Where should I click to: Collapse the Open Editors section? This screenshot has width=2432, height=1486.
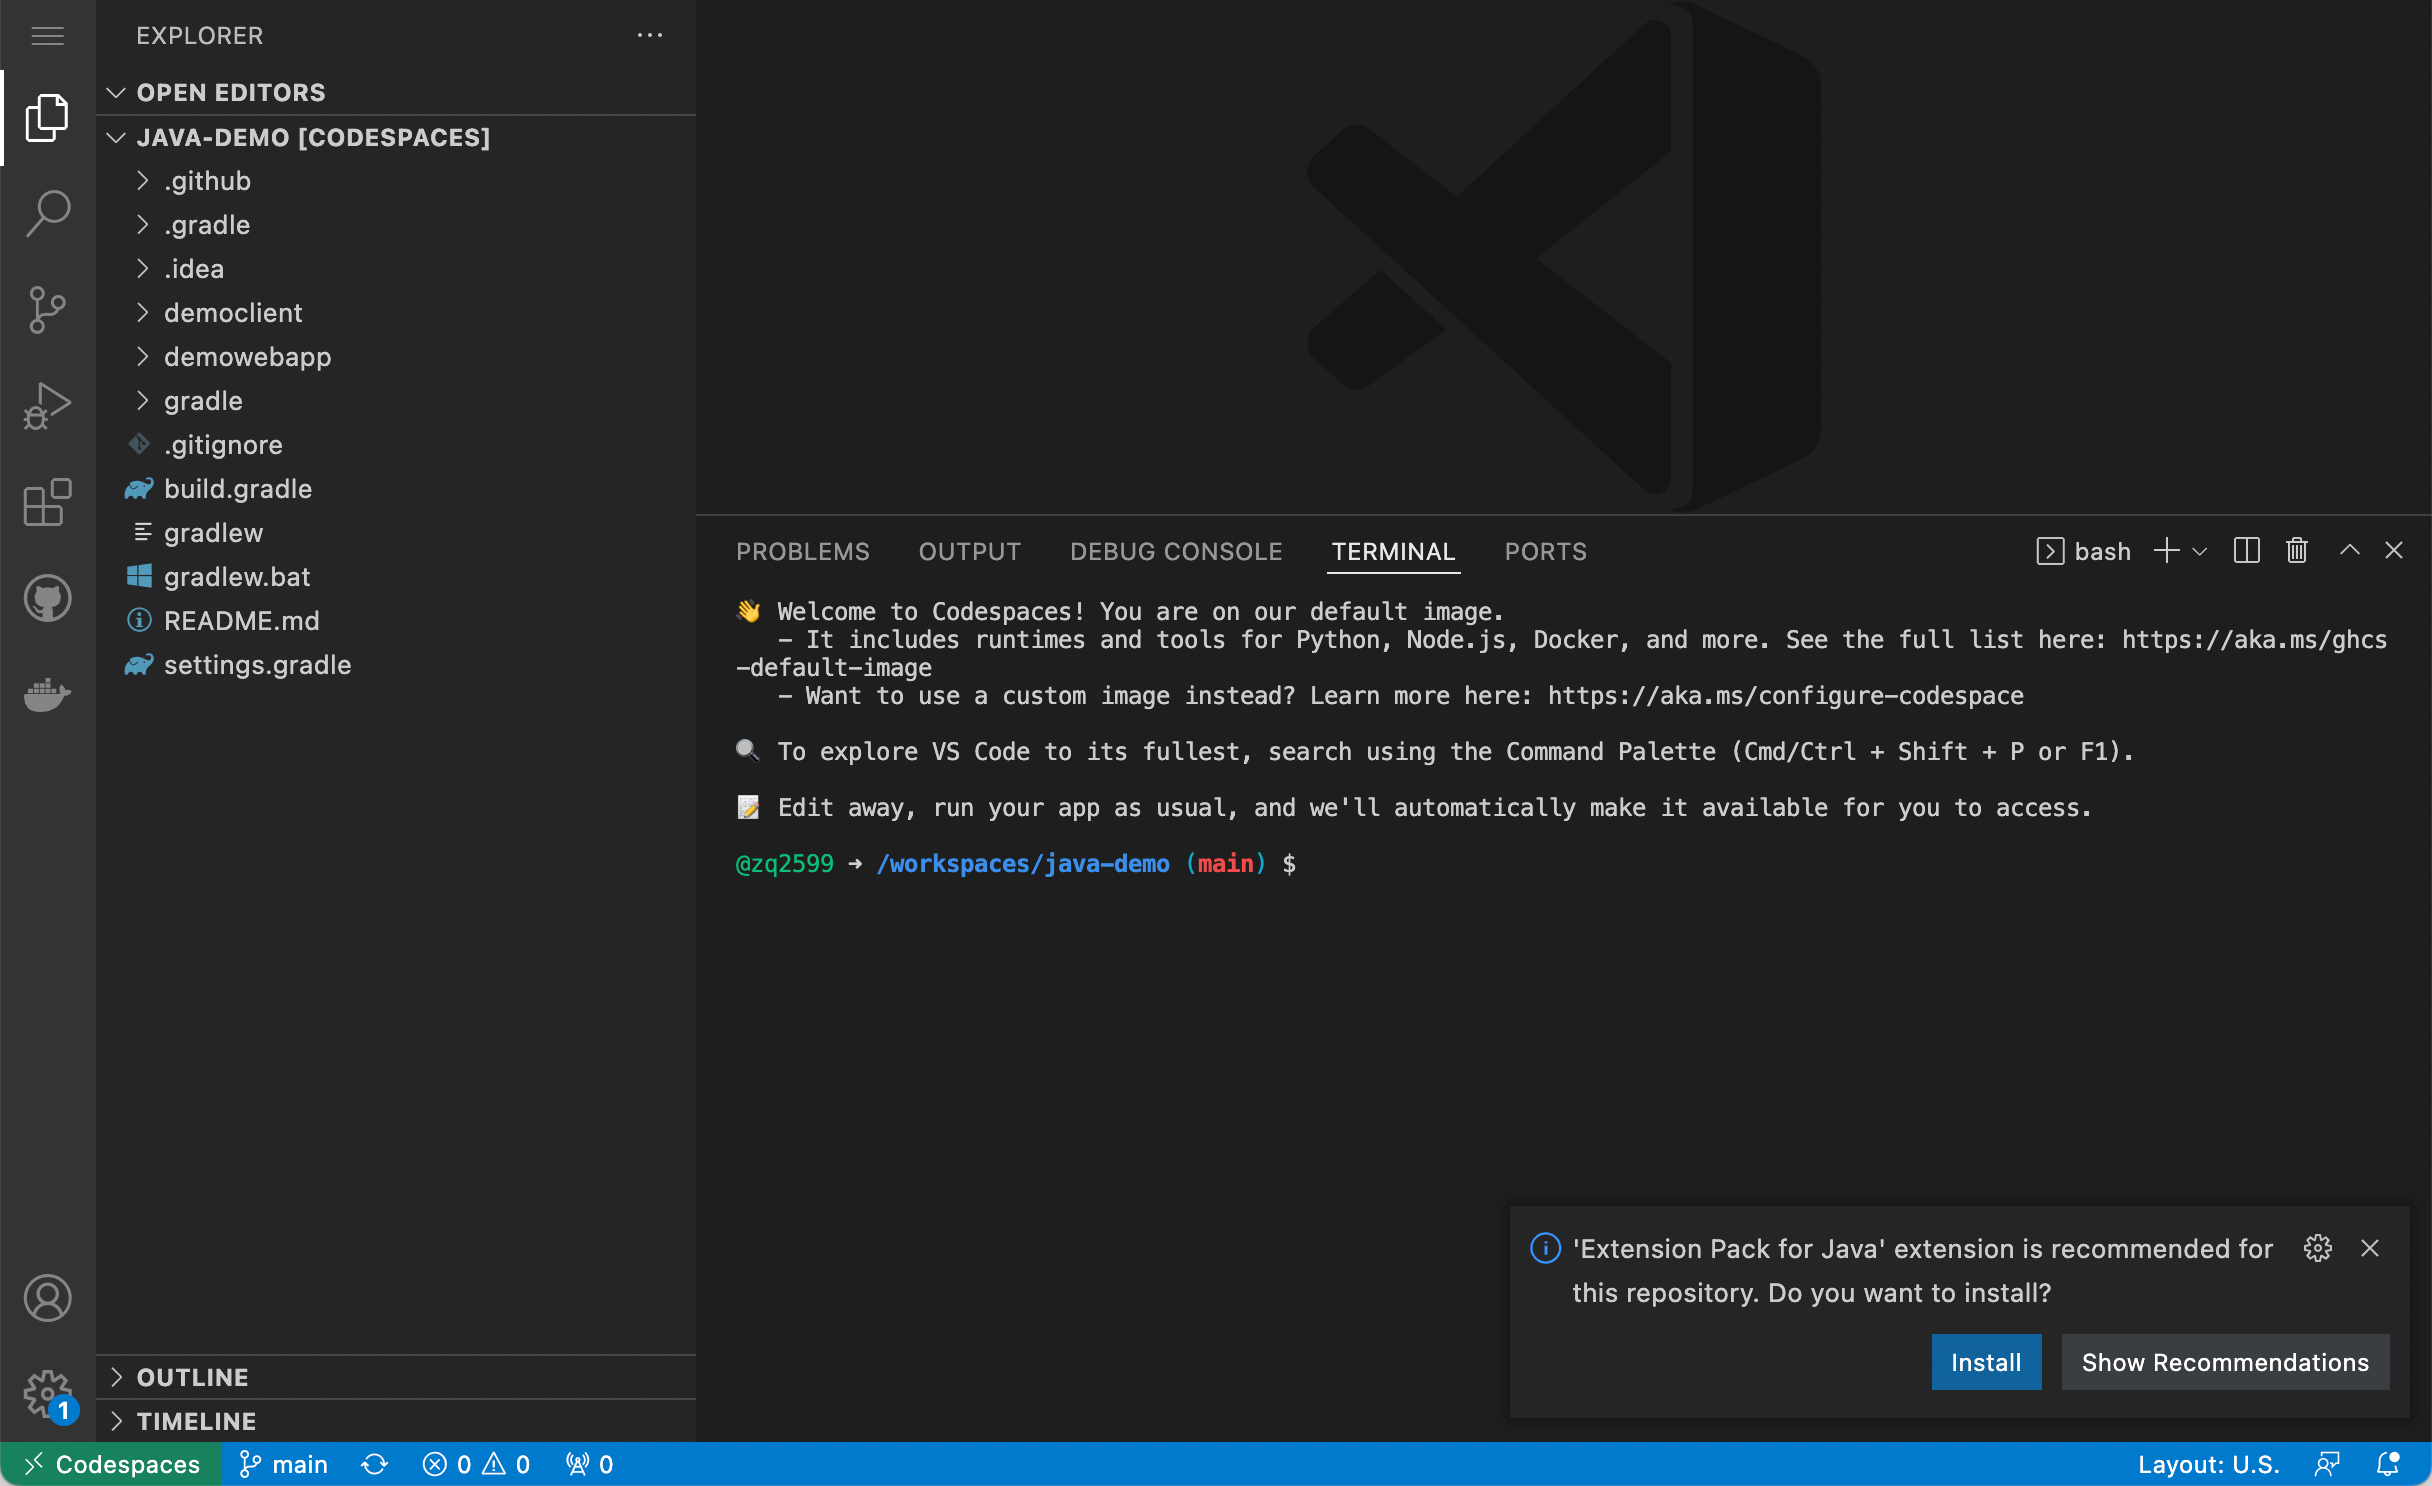[x=396, y=92]
